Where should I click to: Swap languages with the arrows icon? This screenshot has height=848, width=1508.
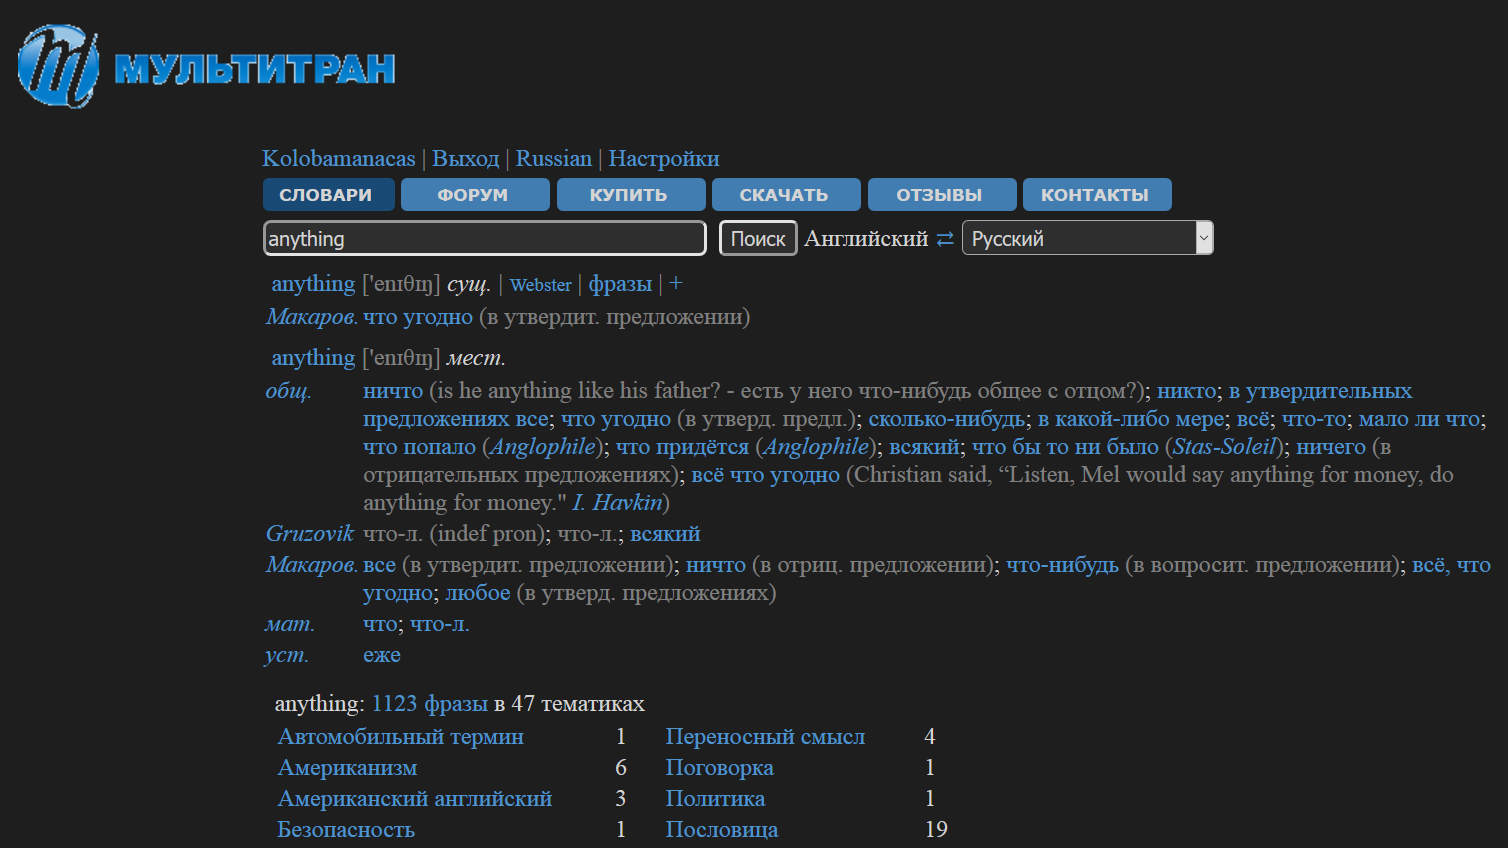(945, 239)
